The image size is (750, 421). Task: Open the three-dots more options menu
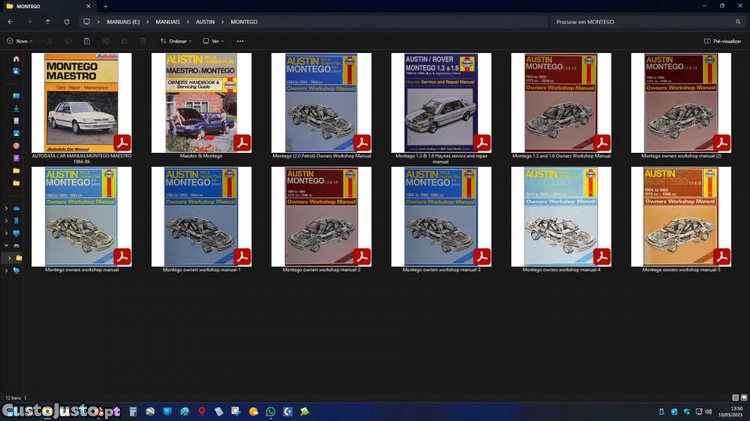point(240,41)
